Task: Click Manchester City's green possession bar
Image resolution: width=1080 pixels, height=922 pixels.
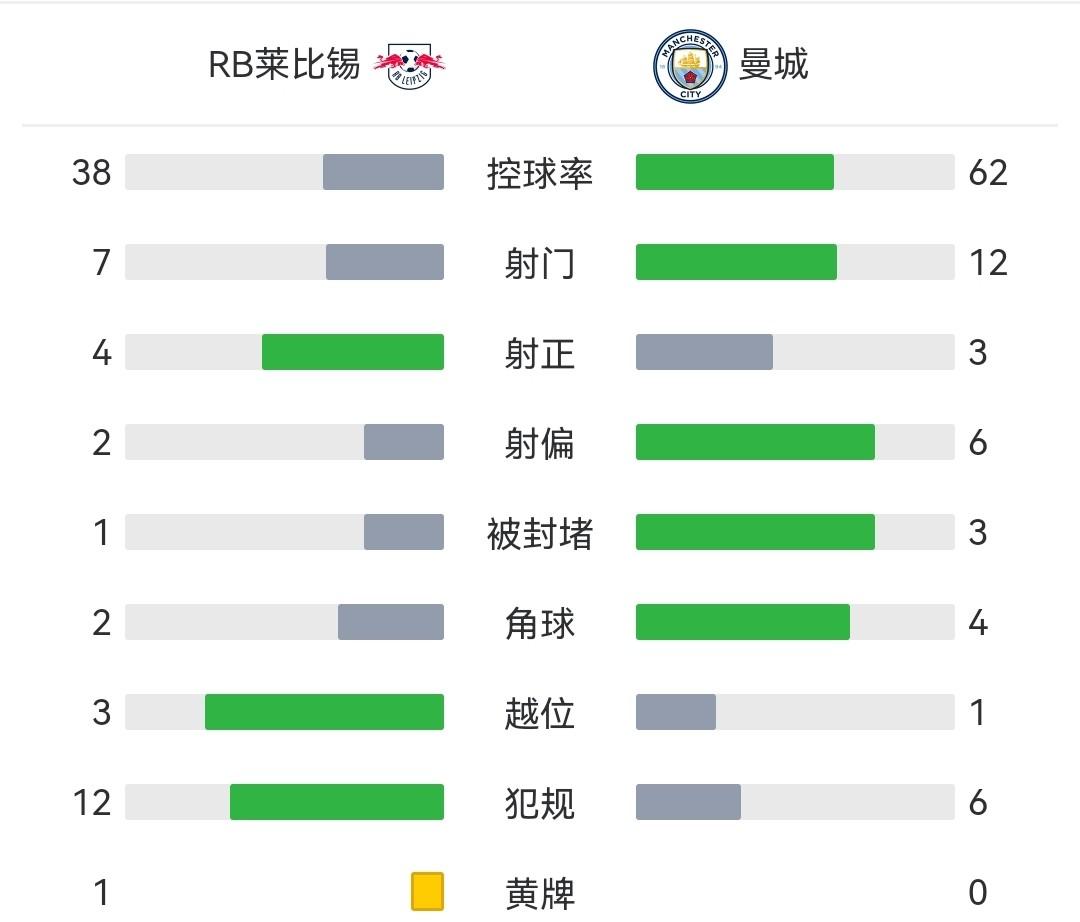Action: 734,172
